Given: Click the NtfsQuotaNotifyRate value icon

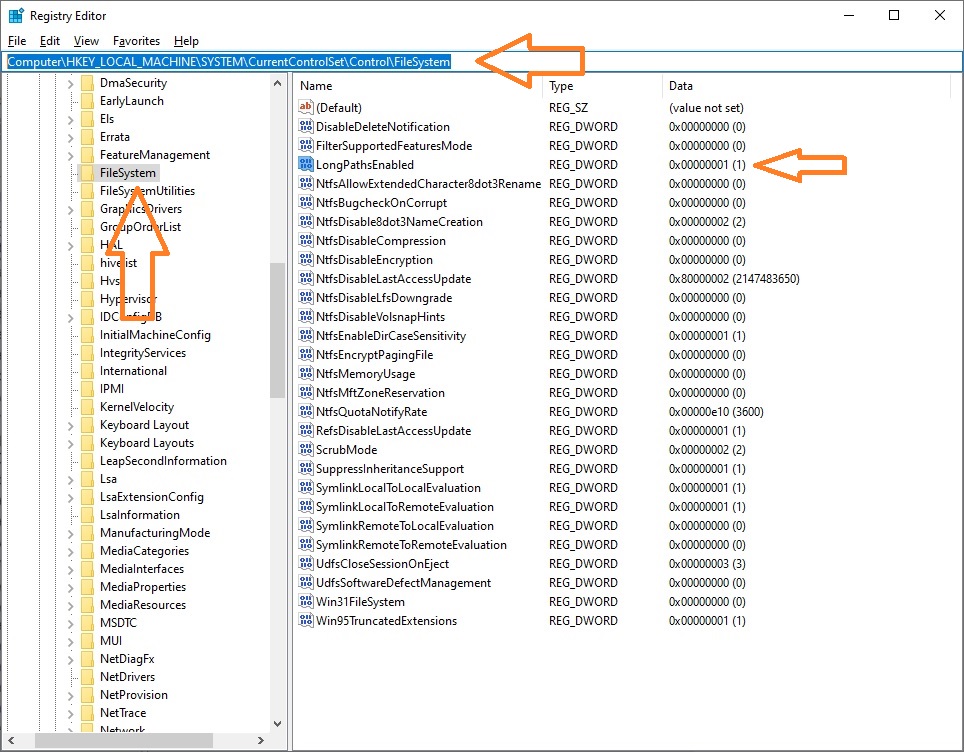Looking at the screenshot, I should (306, 411).
